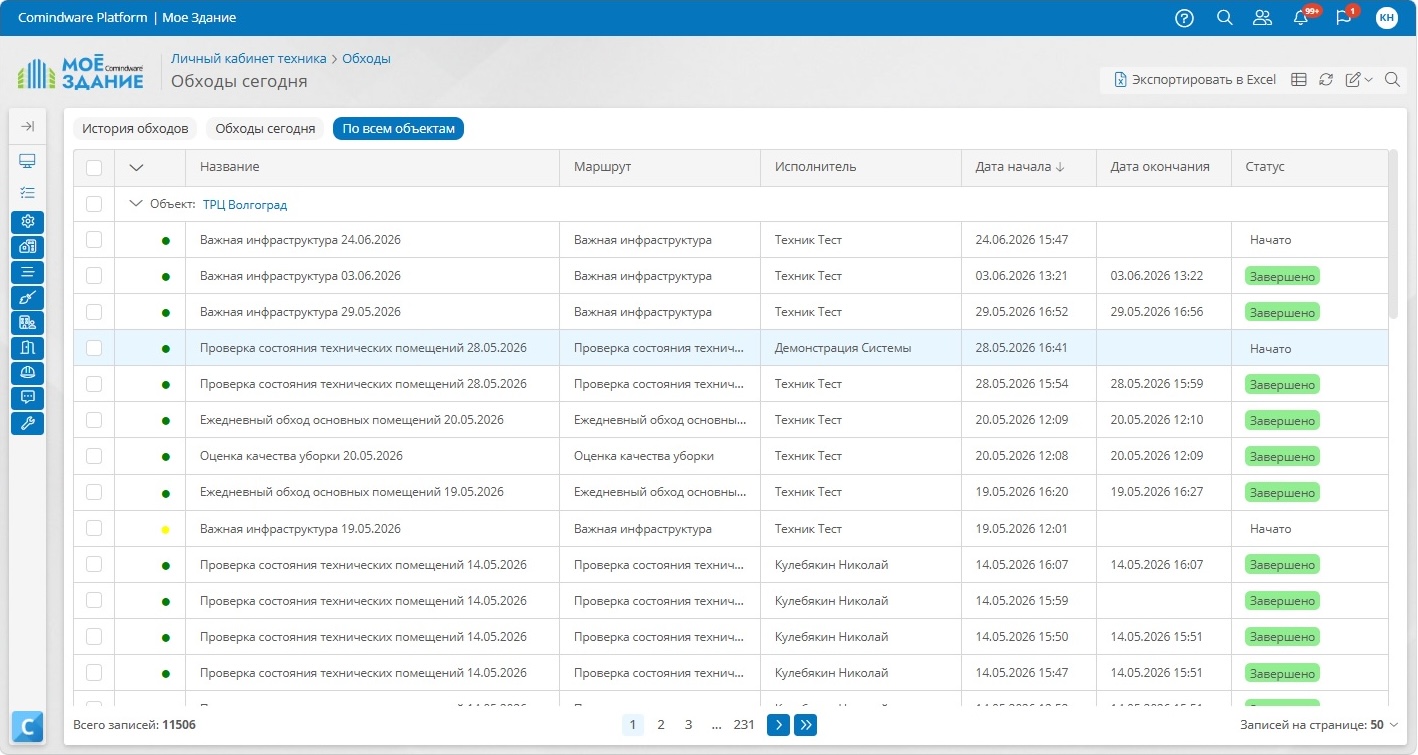Viewport: 1418px width, 755px height.
Task: Open the flag icon with badge 1
Action: coord(1344,18)
